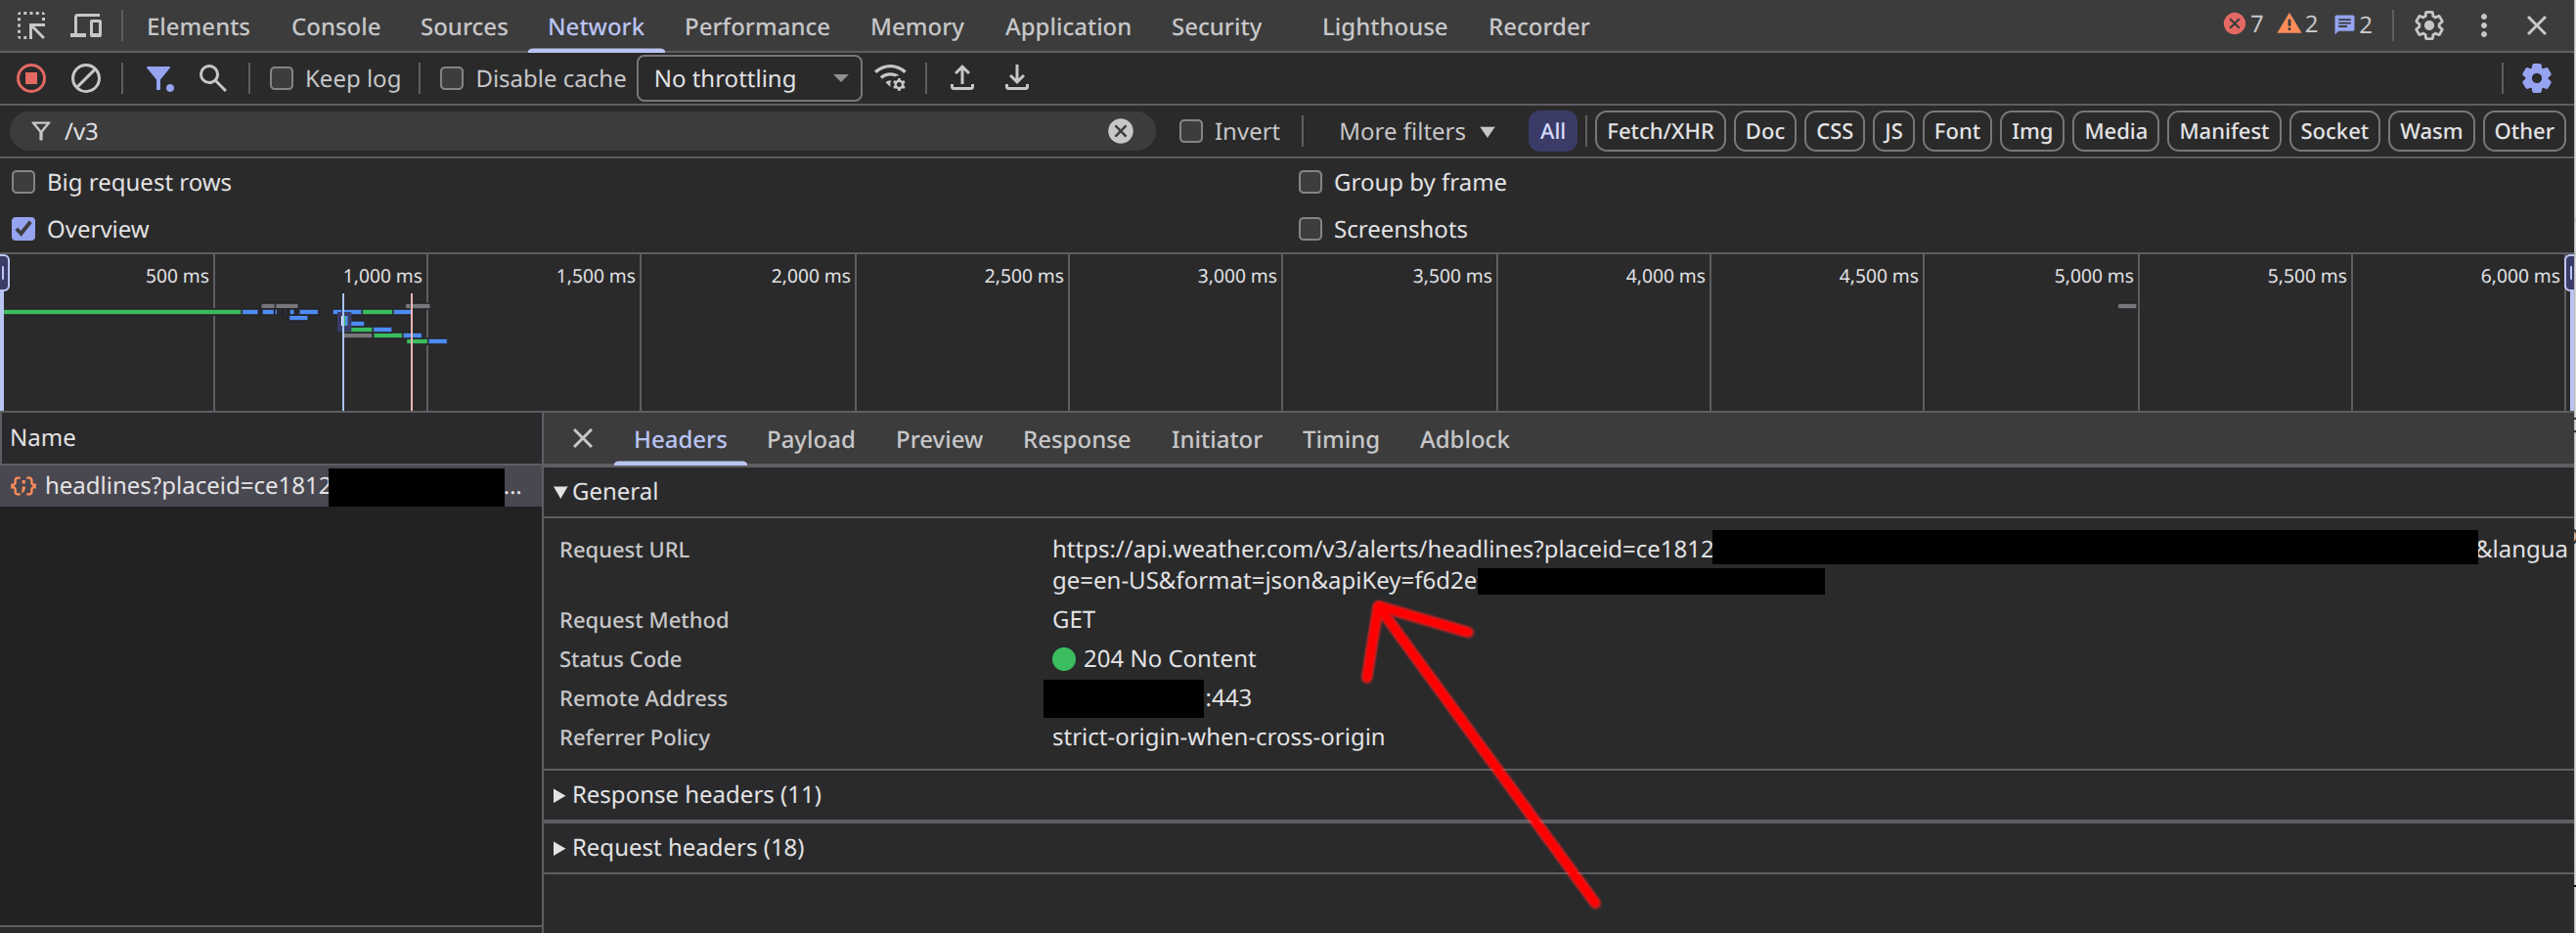Open Network panel settings gear
2576x933 pixels.
(2536, 78)
